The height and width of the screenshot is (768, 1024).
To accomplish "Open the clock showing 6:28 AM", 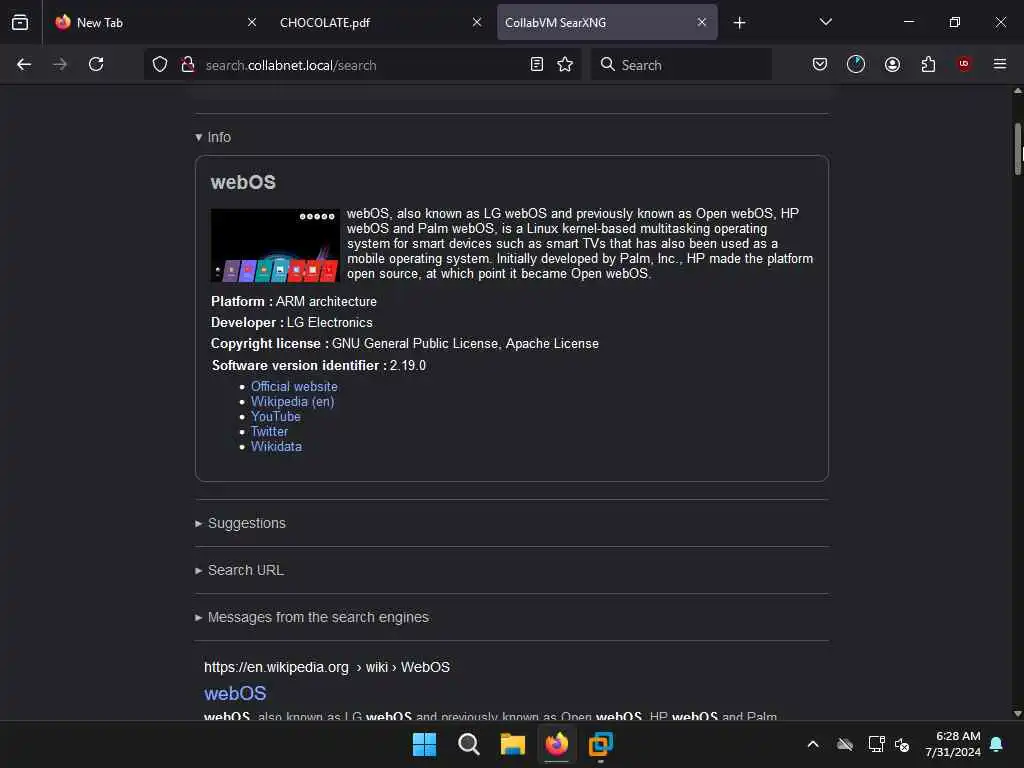I will [953, 744].
